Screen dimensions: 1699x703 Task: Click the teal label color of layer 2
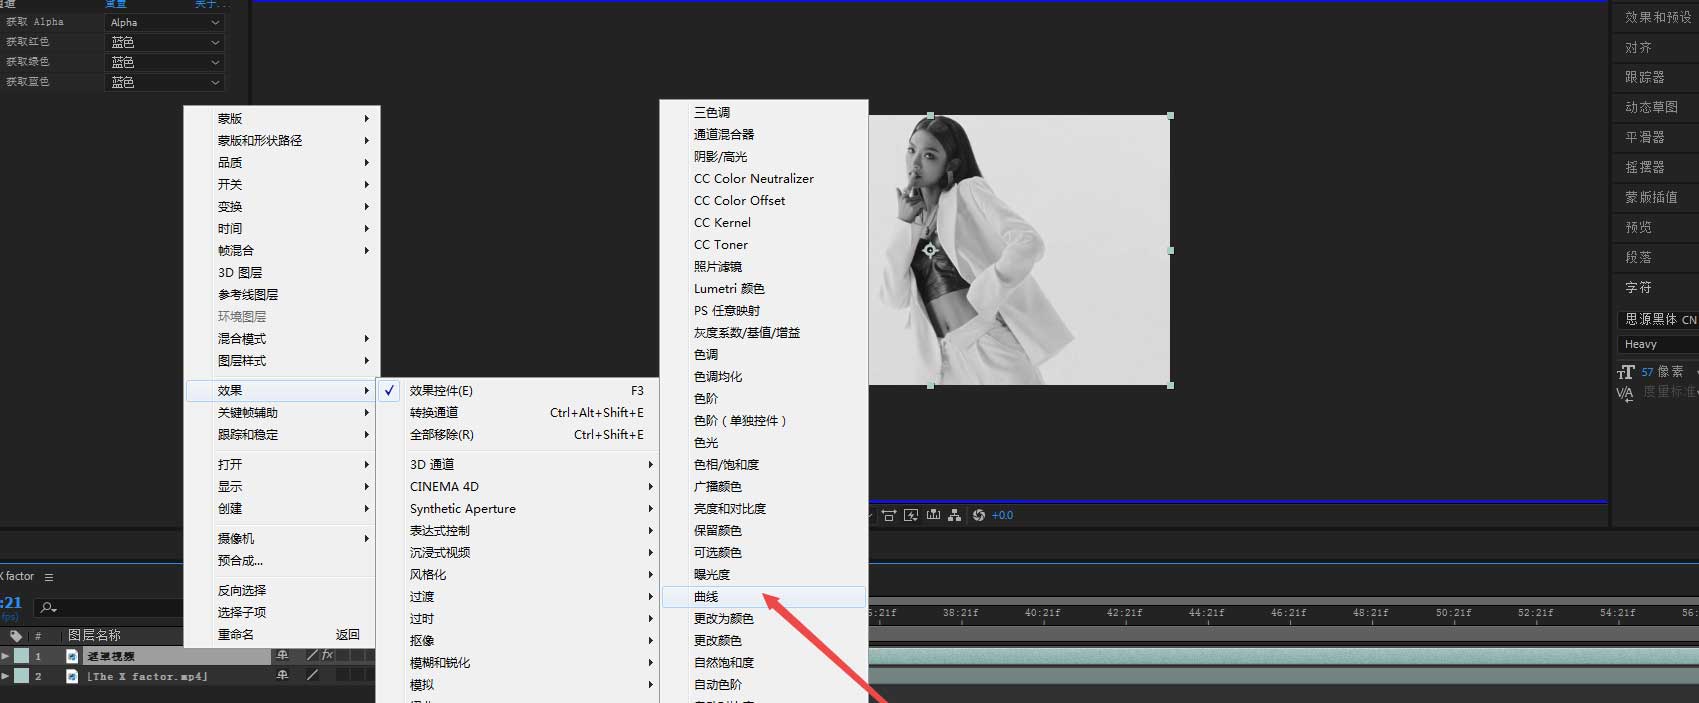click(x=21, y=676)
